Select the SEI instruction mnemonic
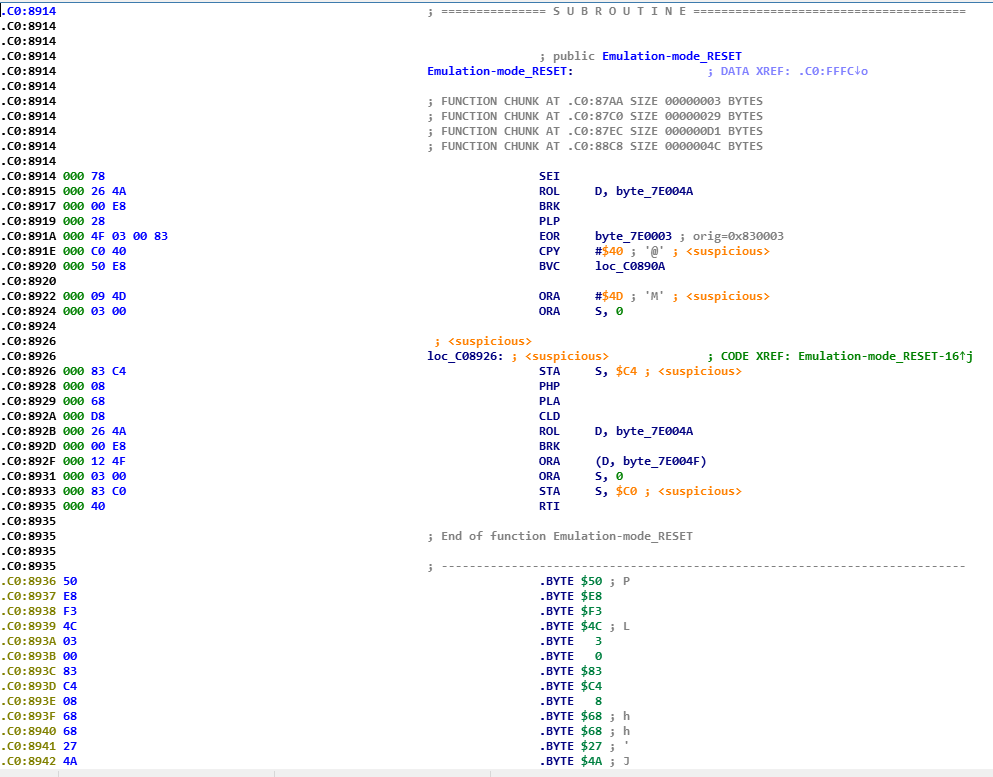993x777 pixels. point(549,176)
